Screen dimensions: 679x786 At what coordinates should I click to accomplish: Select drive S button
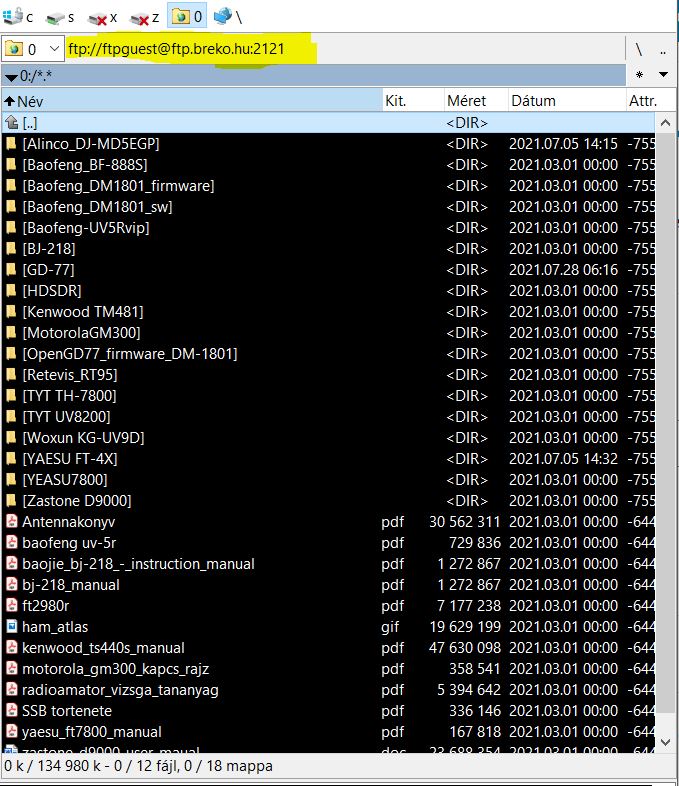60,18
